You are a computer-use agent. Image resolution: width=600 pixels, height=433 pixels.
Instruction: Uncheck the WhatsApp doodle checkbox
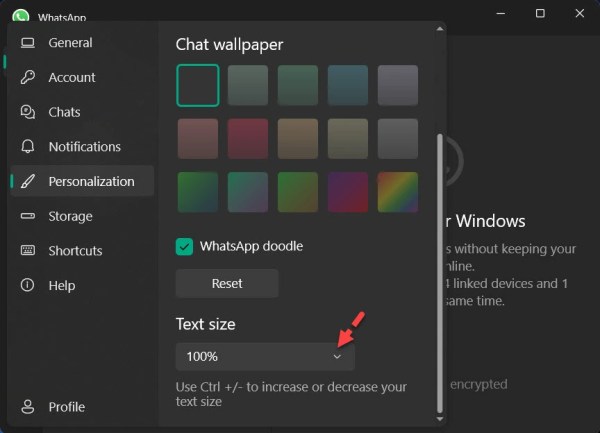(x=184, y=246)
